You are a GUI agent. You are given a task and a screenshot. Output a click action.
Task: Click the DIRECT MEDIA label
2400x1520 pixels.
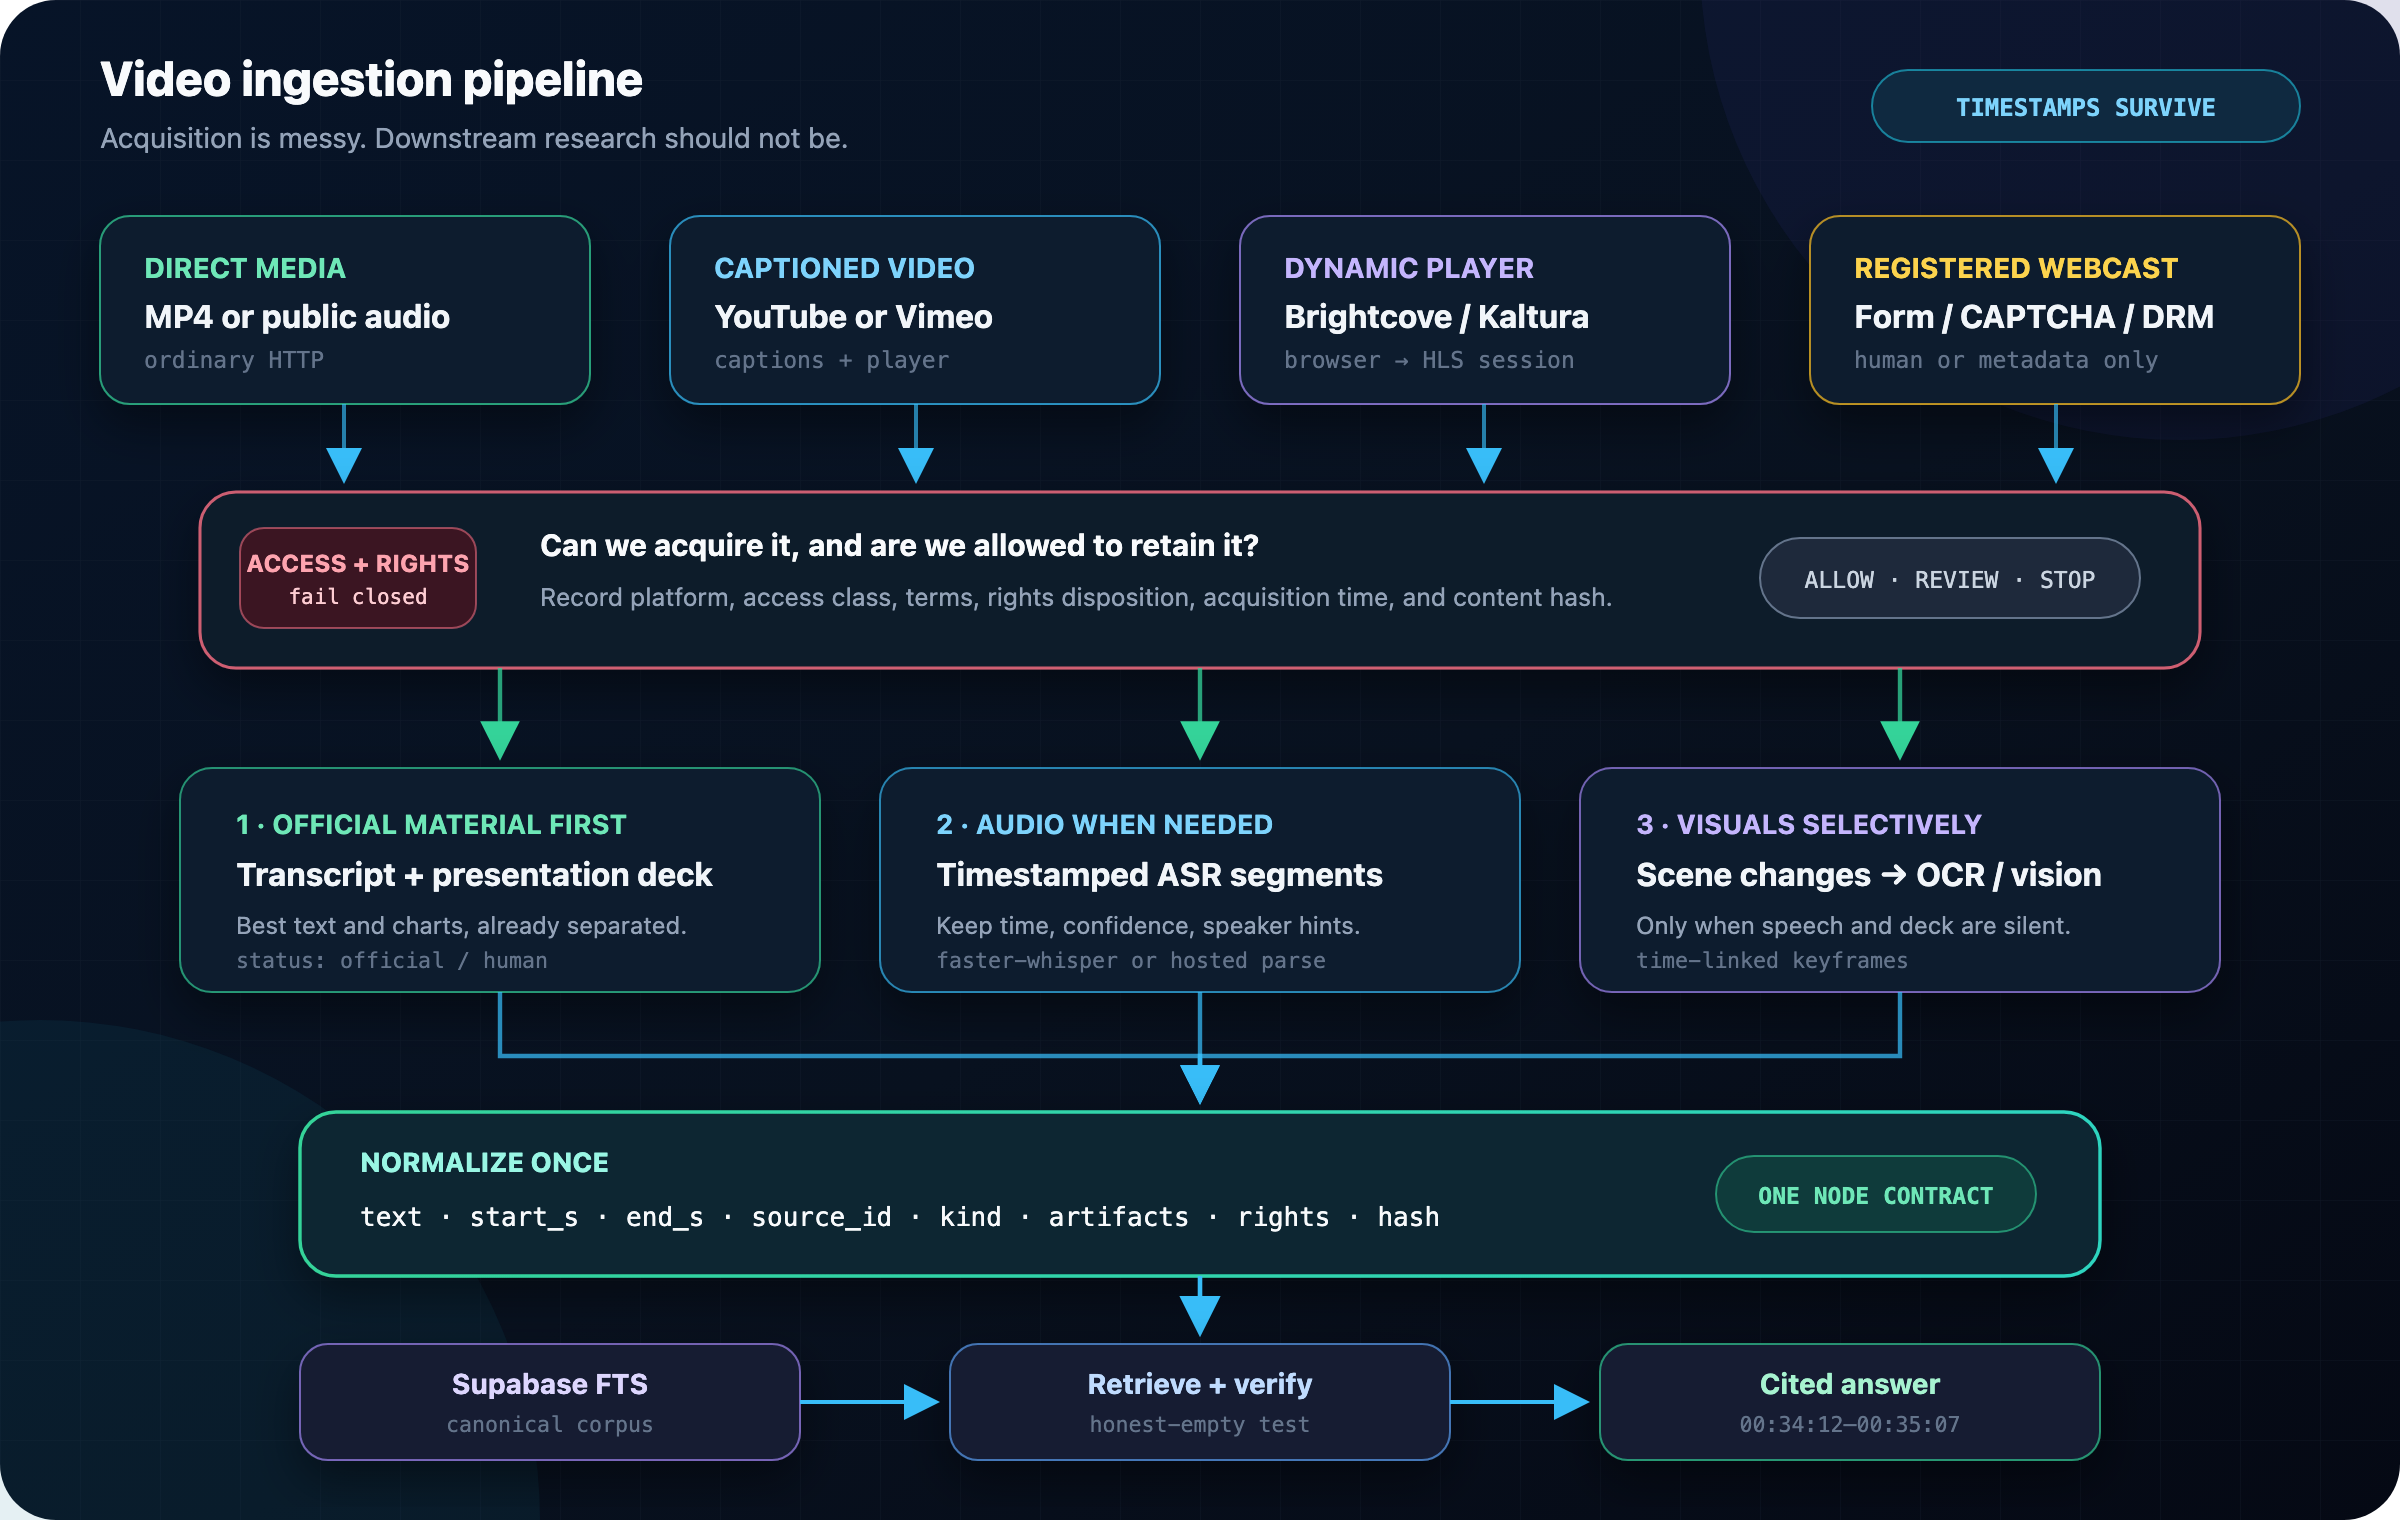tap(245, 268)
